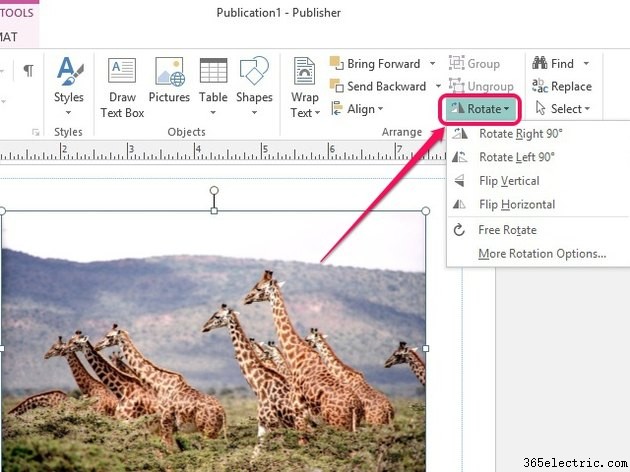Click the Replace icon
630x472 pixels.
point(540,86)
